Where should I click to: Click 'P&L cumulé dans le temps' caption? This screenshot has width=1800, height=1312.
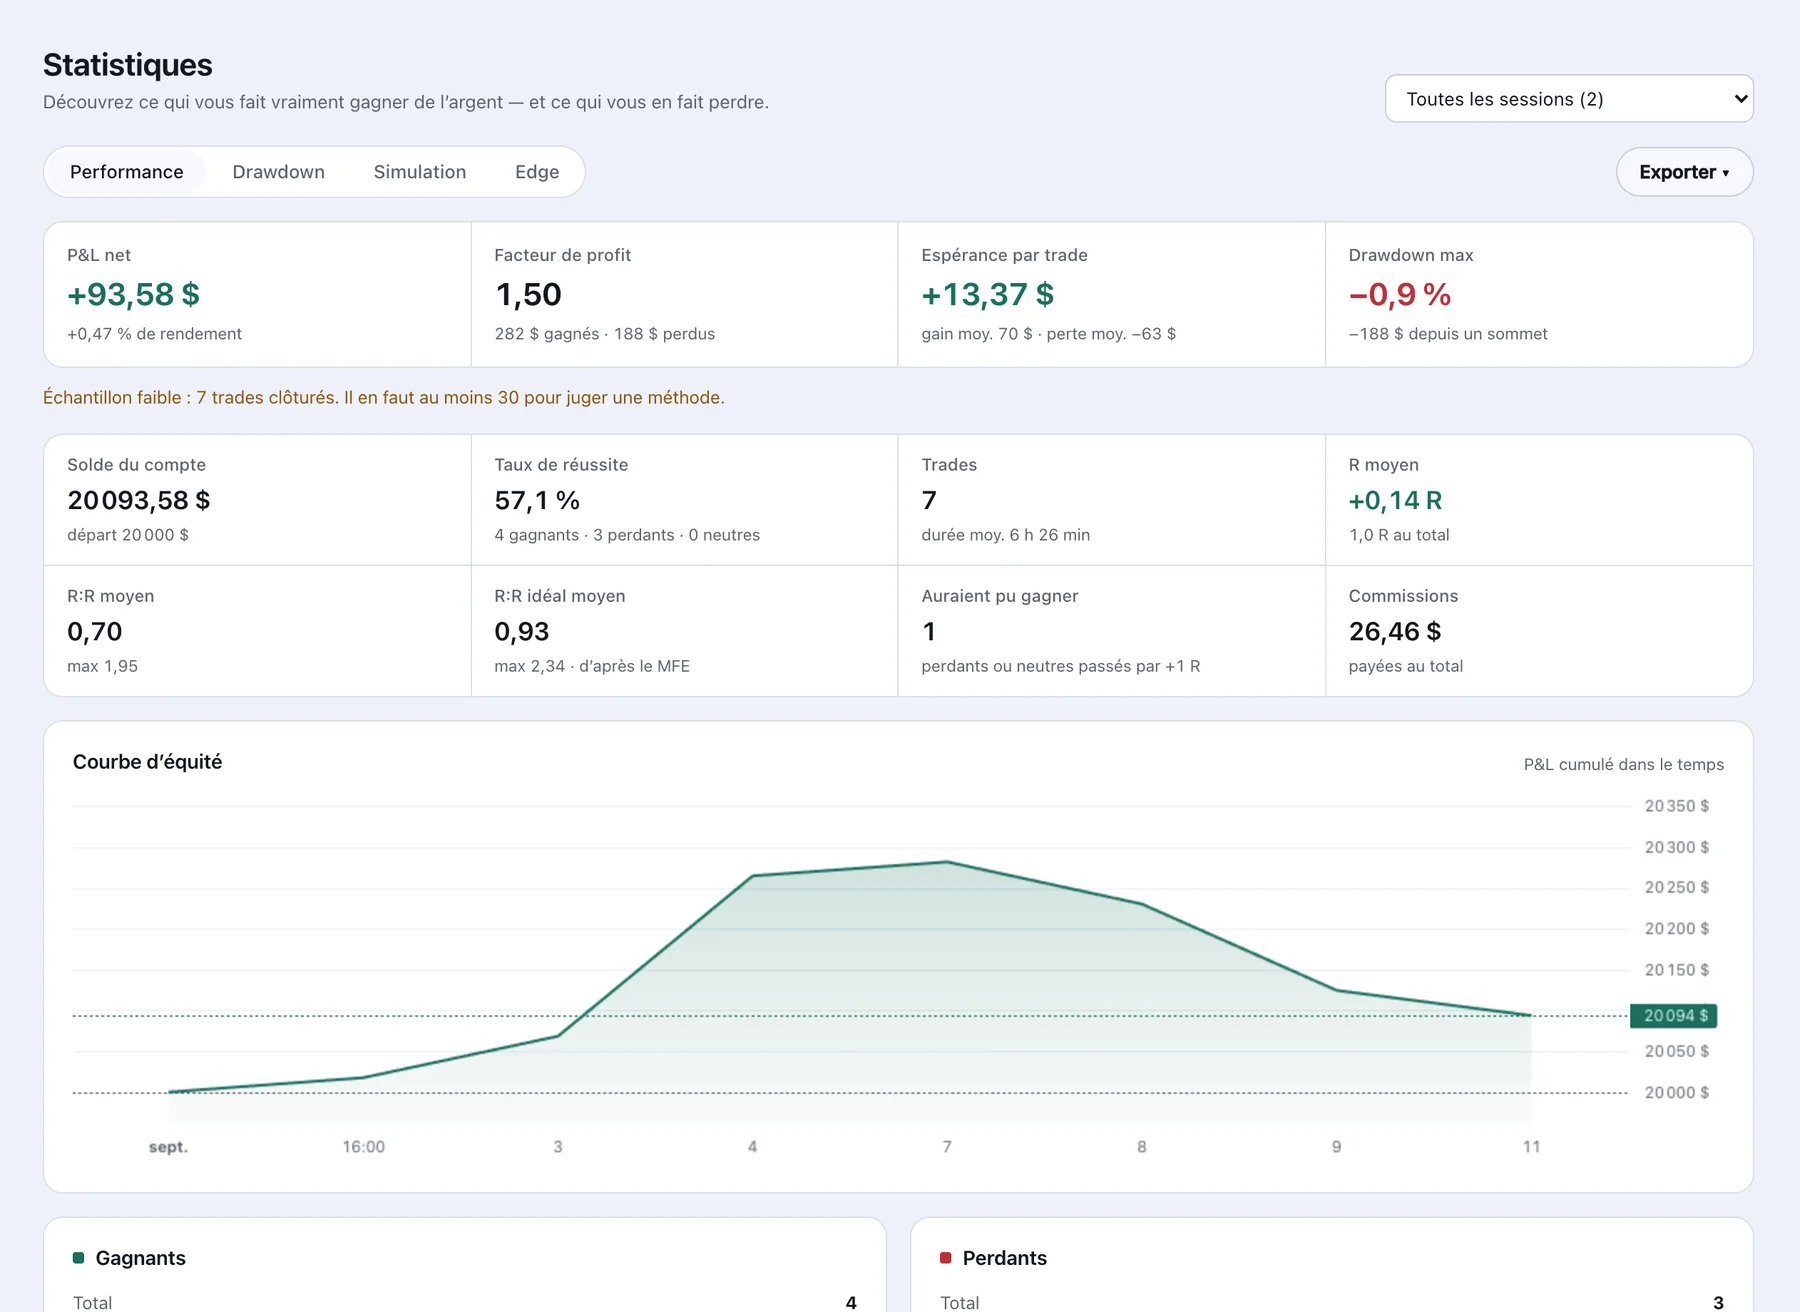tap(1623, 765)
